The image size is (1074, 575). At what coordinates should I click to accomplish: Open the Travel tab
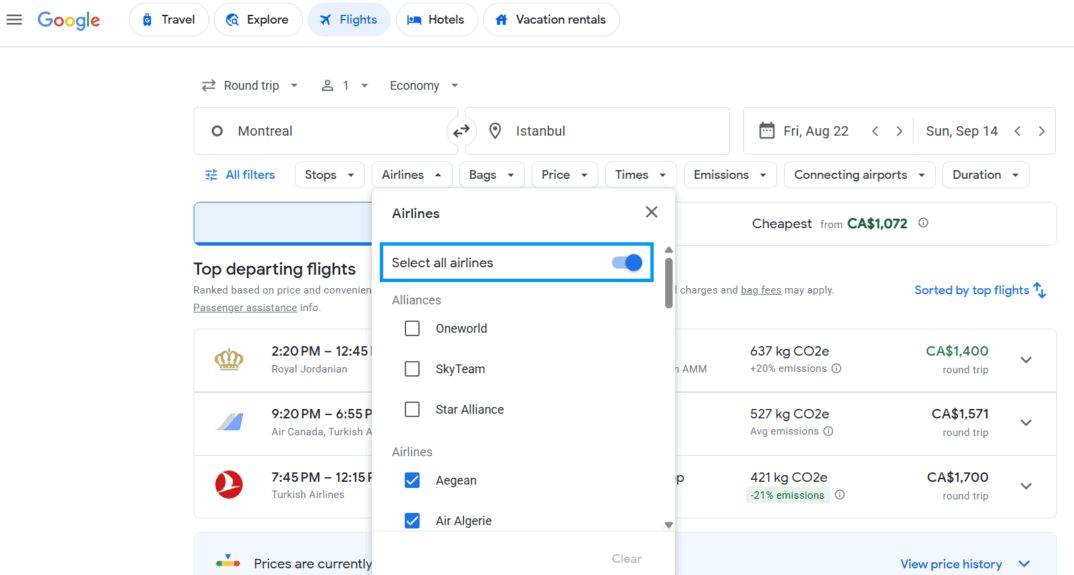168,20
